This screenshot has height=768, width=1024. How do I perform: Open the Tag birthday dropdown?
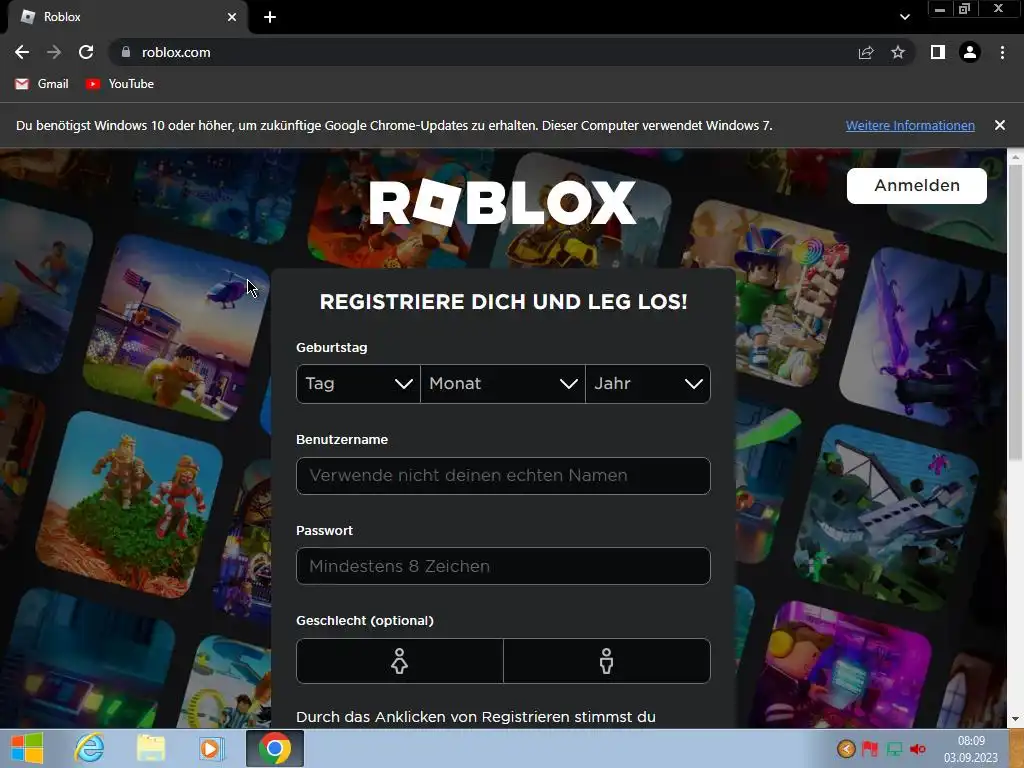click(x=358, y=384)
